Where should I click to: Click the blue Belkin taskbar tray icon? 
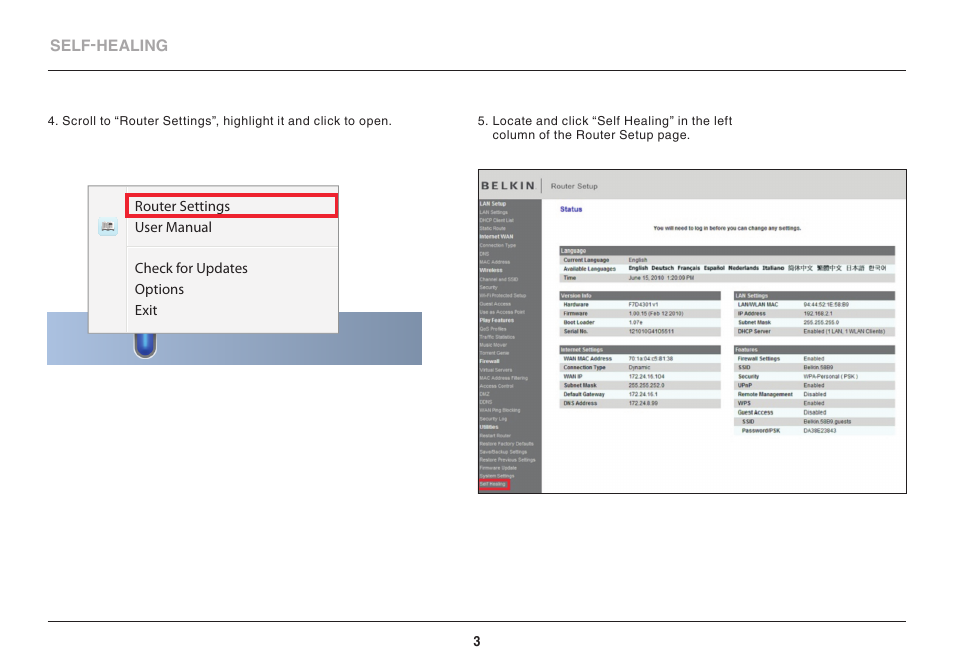point(145,345)
